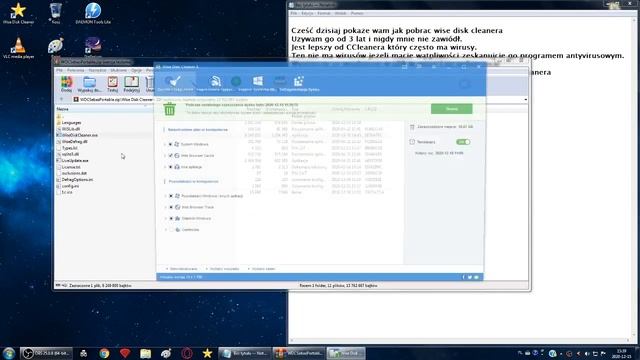Click the OBS taskbar button
The height and width of the screenshot is (360, 640).
tap(46, 353)
